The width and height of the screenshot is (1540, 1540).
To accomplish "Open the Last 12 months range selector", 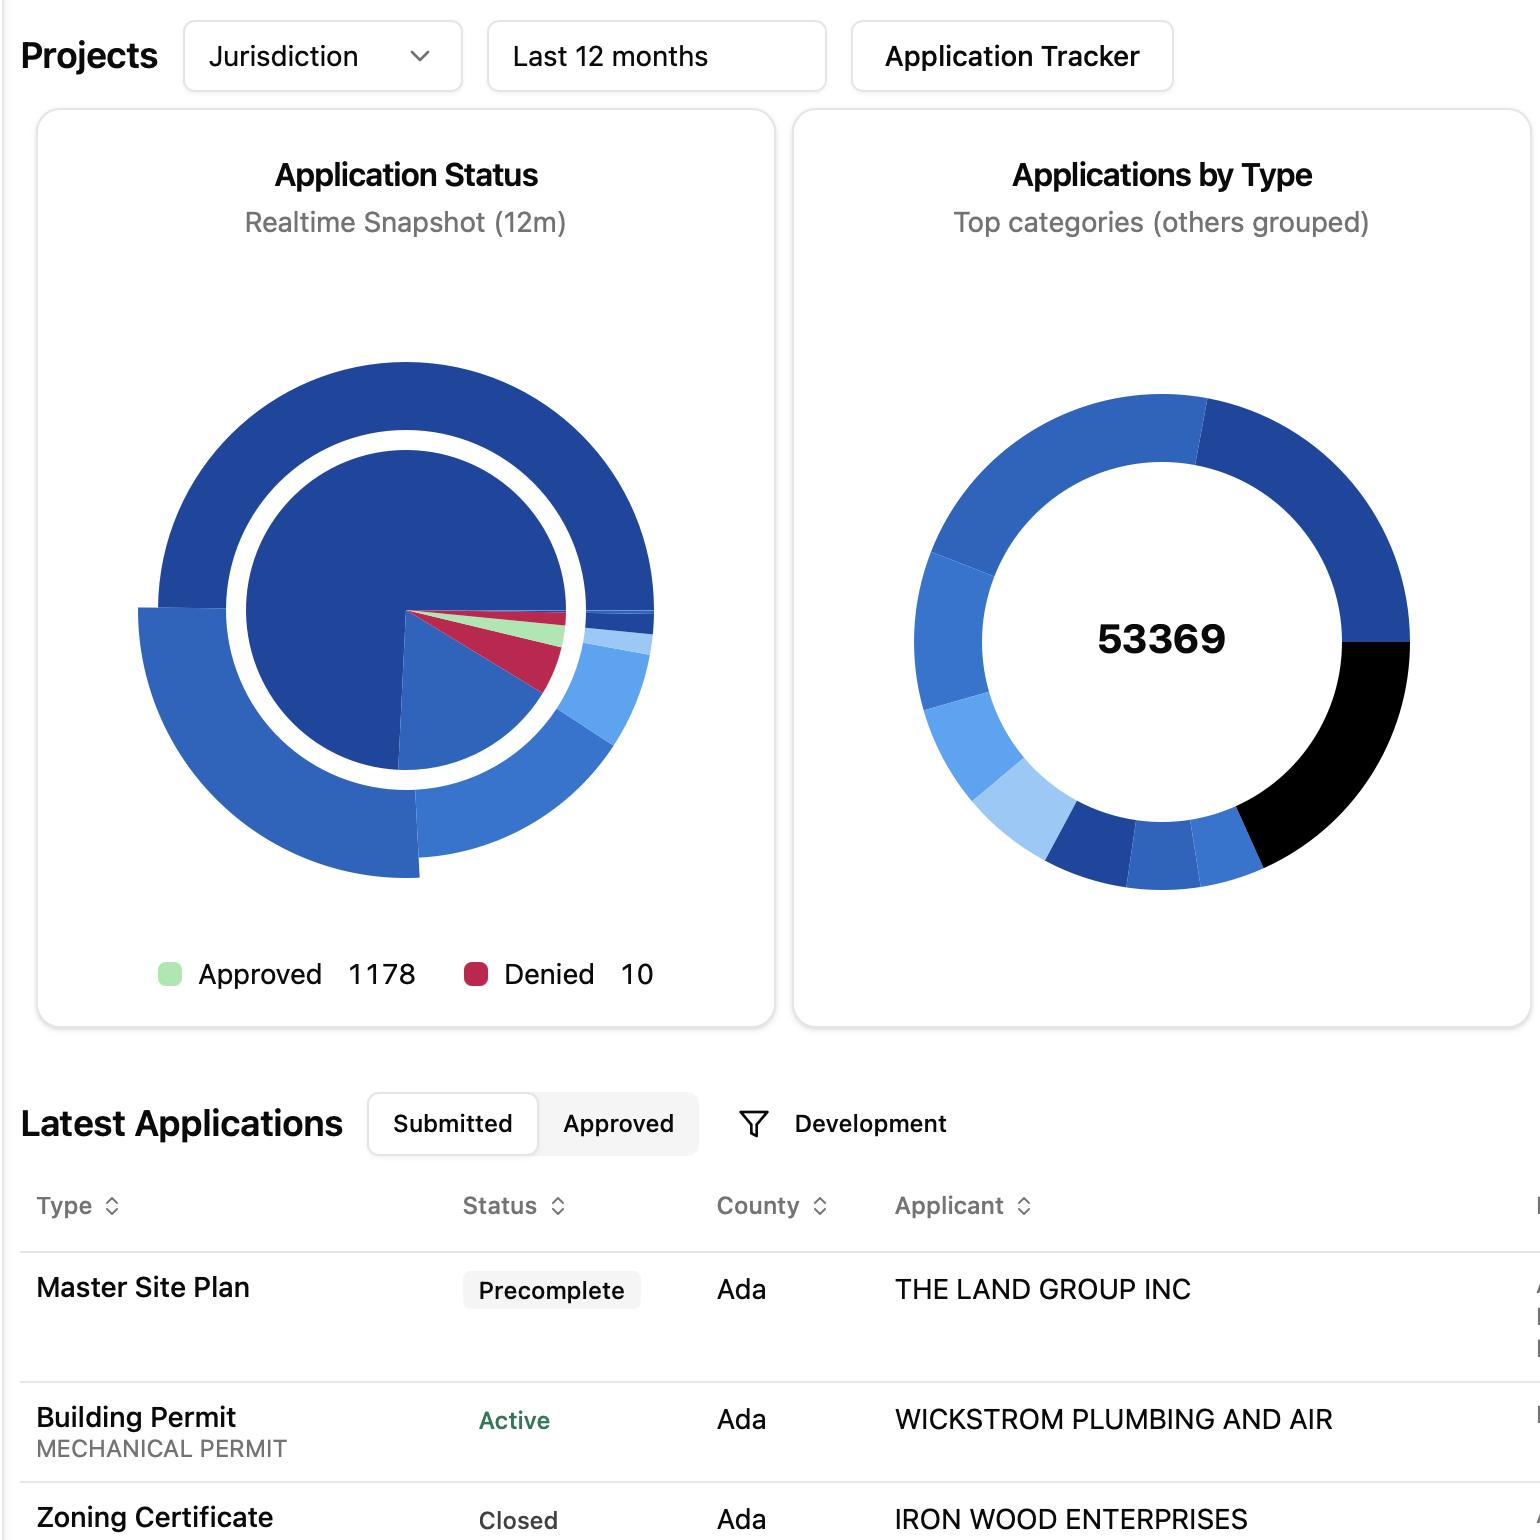I will point(656,56).
